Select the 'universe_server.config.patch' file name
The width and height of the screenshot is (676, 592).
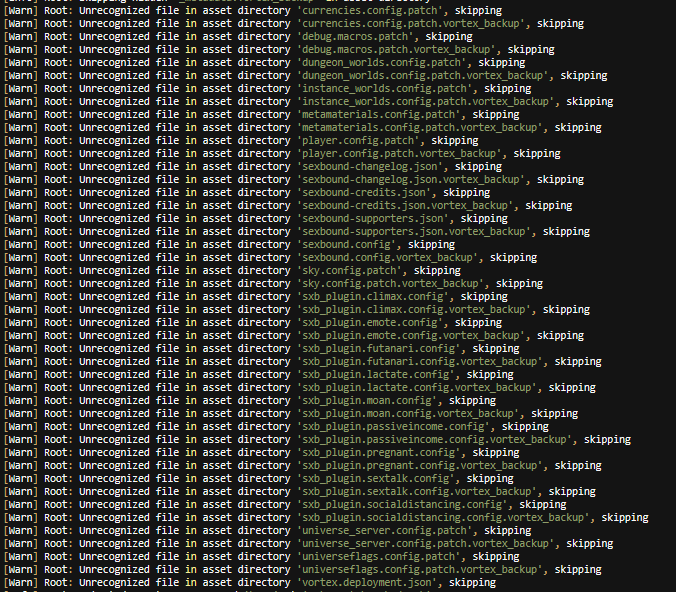point(385,530)
